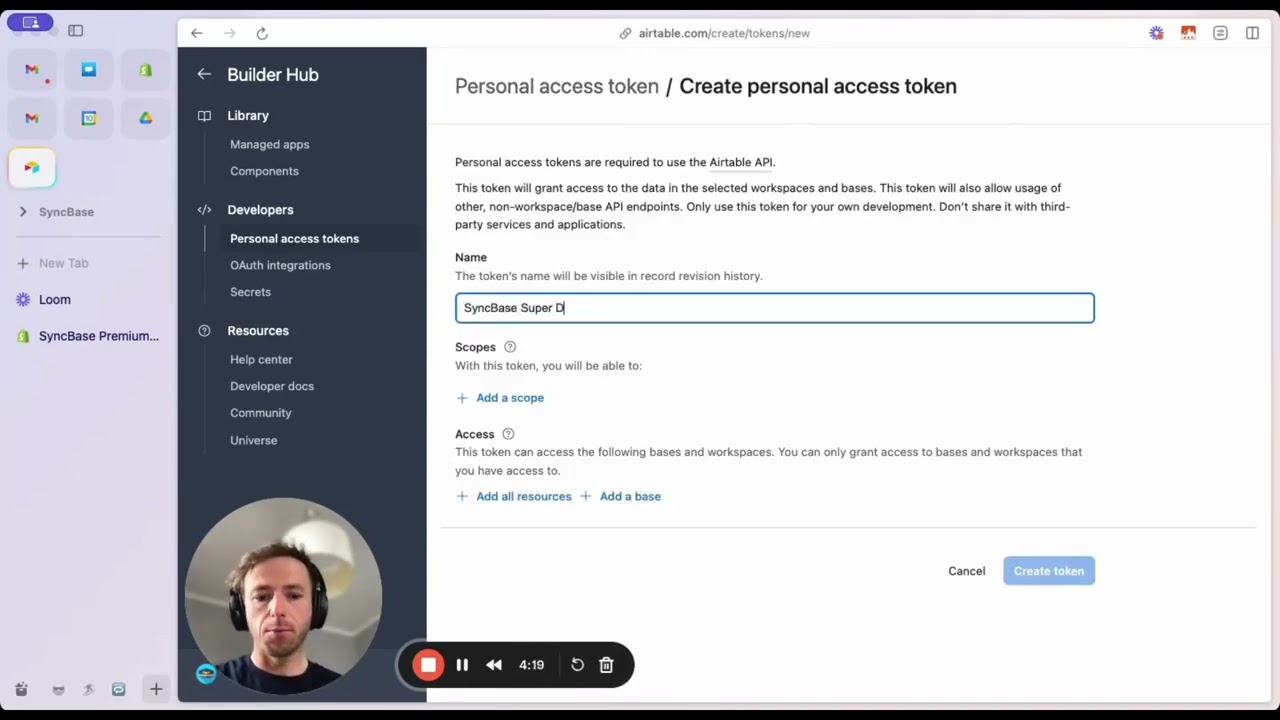Image resolution: width=1280 pixels, height=720 pixels.
Task: Open Components in the Library
Action: tap(264, 171)
